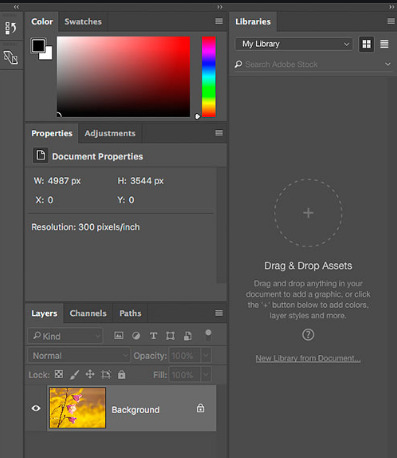Open the My Library dropdown
397x458 pixels.
(294, 44)
